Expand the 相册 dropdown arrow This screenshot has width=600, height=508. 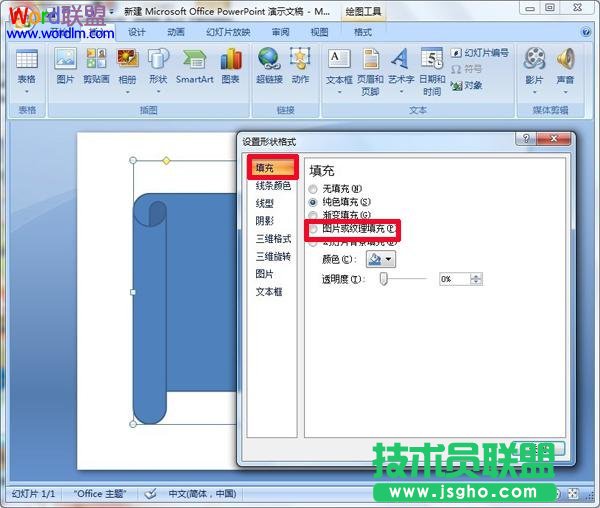tap(127, 92)
